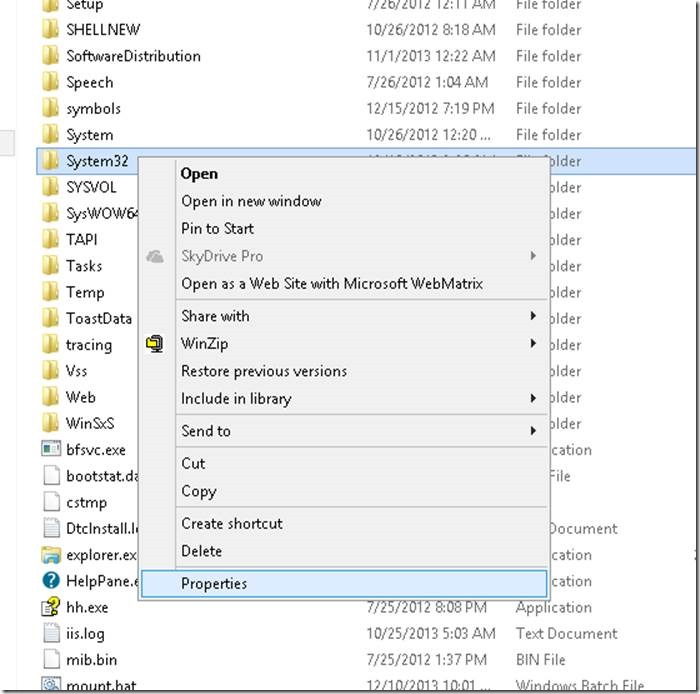This screenshot has height=694, width=700.
Task: Click the bootstat.dat file icon
Action: click(x=51, y=476)
